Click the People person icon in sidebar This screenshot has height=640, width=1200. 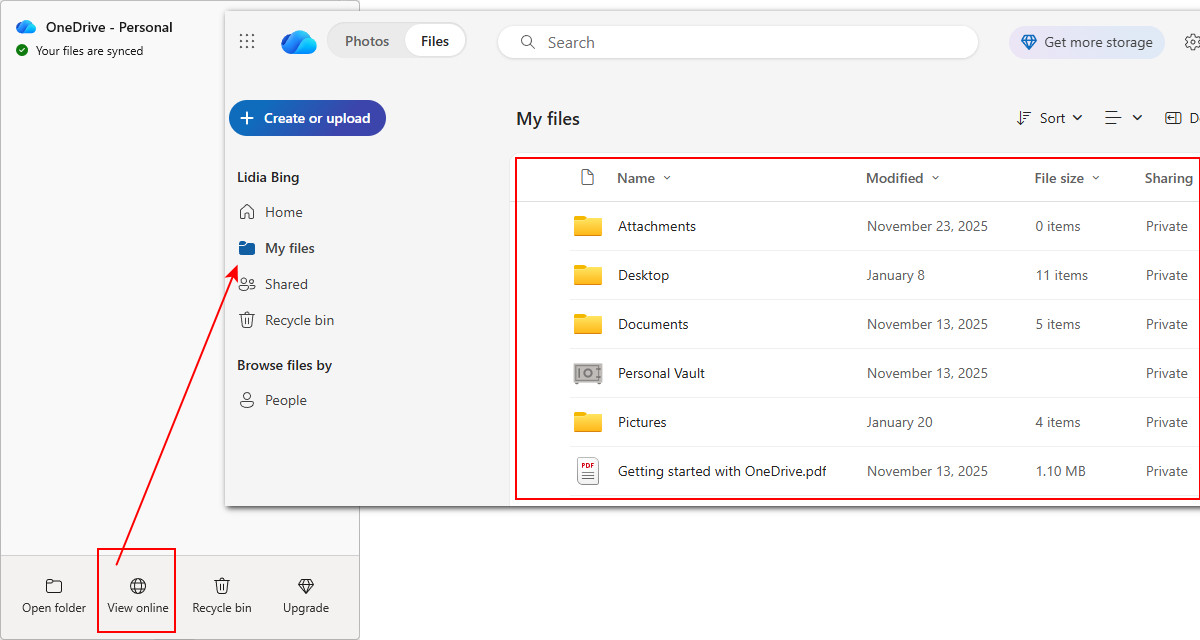pyautogui.click(x=247, y=400)
